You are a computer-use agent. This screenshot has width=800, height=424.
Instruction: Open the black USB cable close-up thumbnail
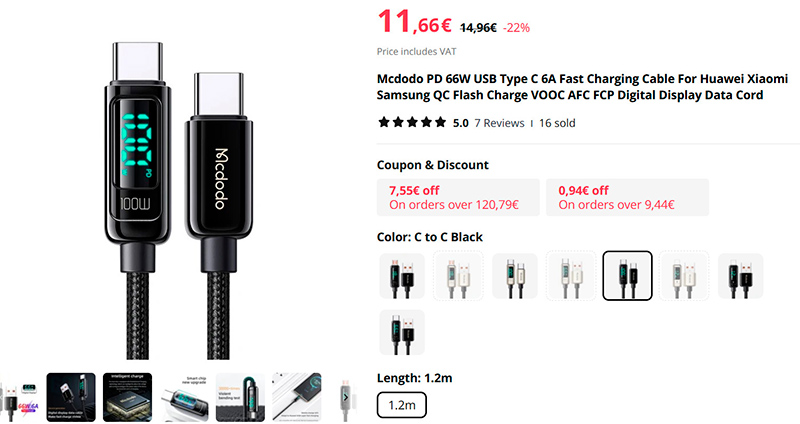(71, 398)
